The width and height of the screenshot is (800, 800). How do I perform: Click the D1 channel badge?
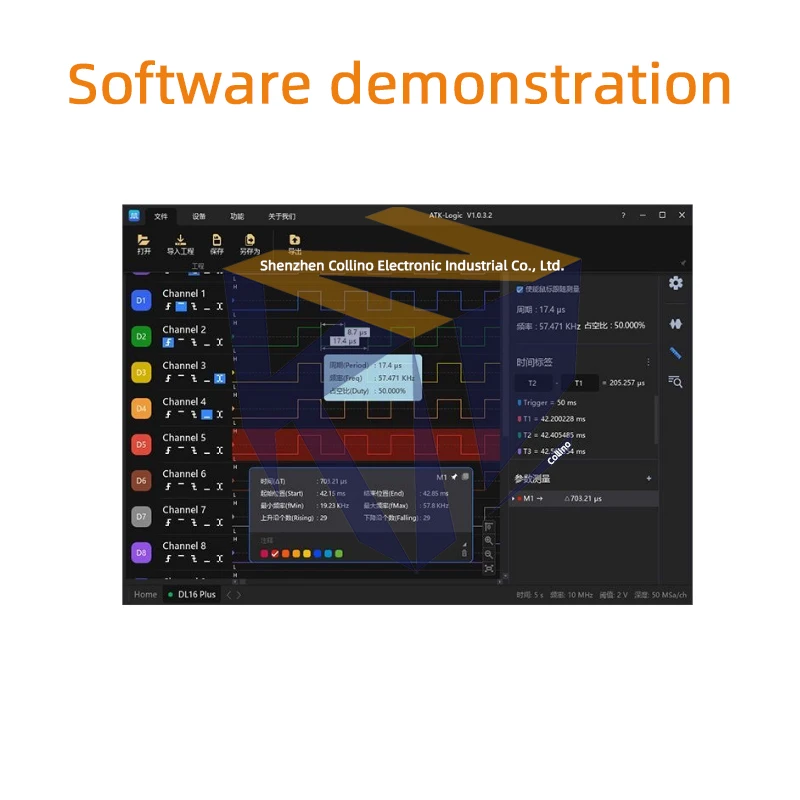coord(141,300)
